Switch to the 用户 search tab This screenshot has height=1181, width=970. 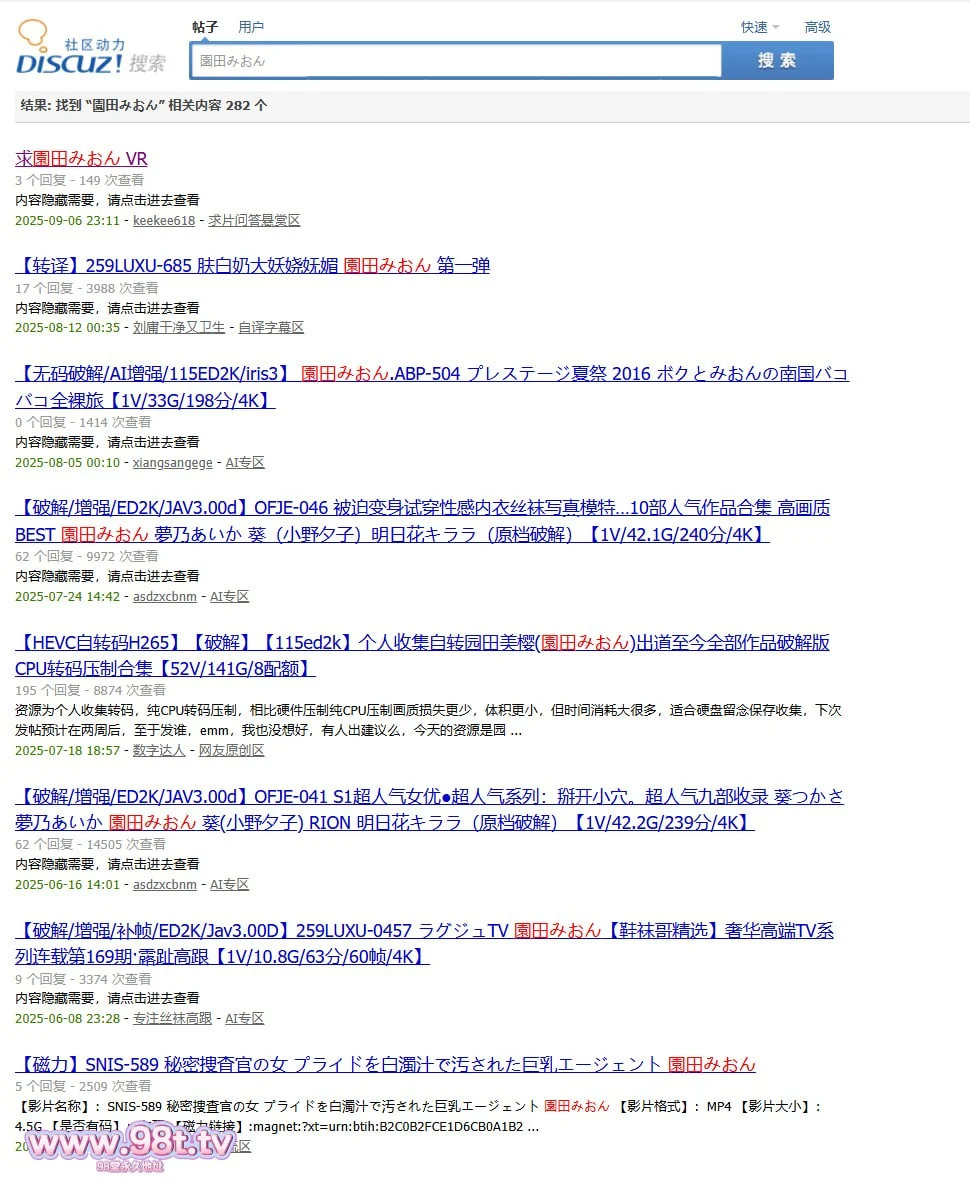tap(251, 27)
